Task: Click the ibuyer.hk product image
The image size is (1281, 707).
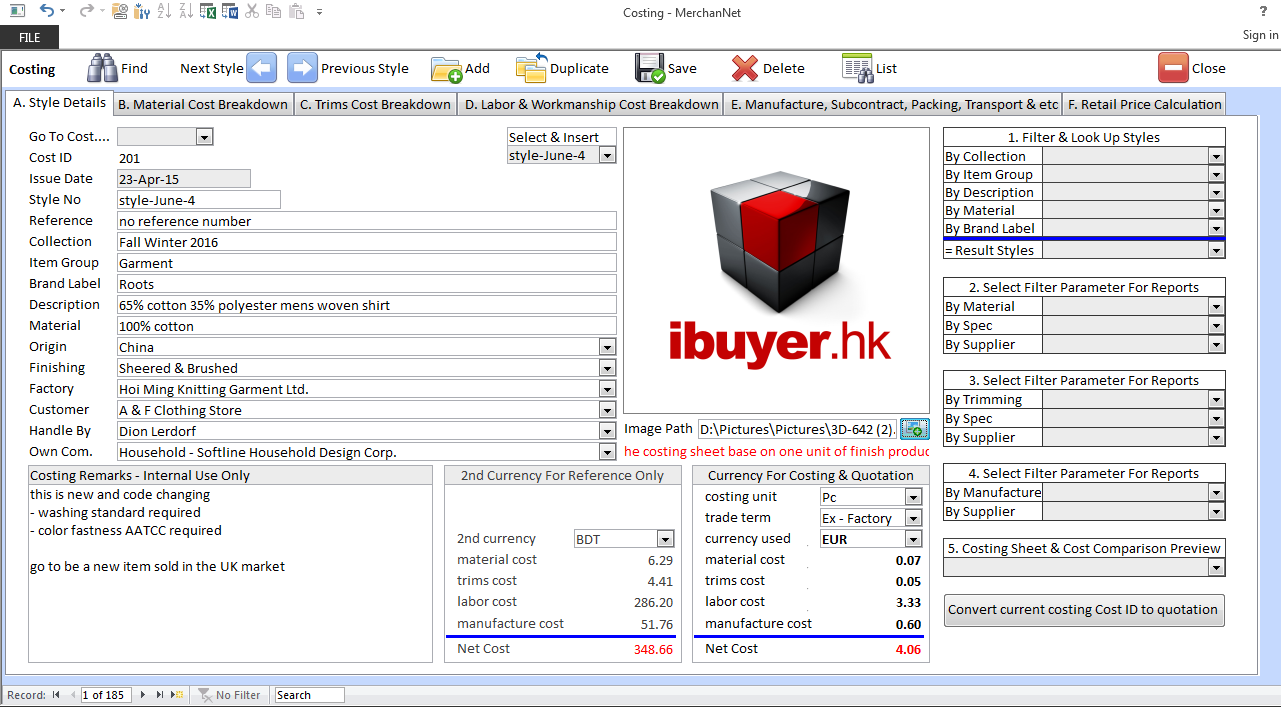Action: 776,270
